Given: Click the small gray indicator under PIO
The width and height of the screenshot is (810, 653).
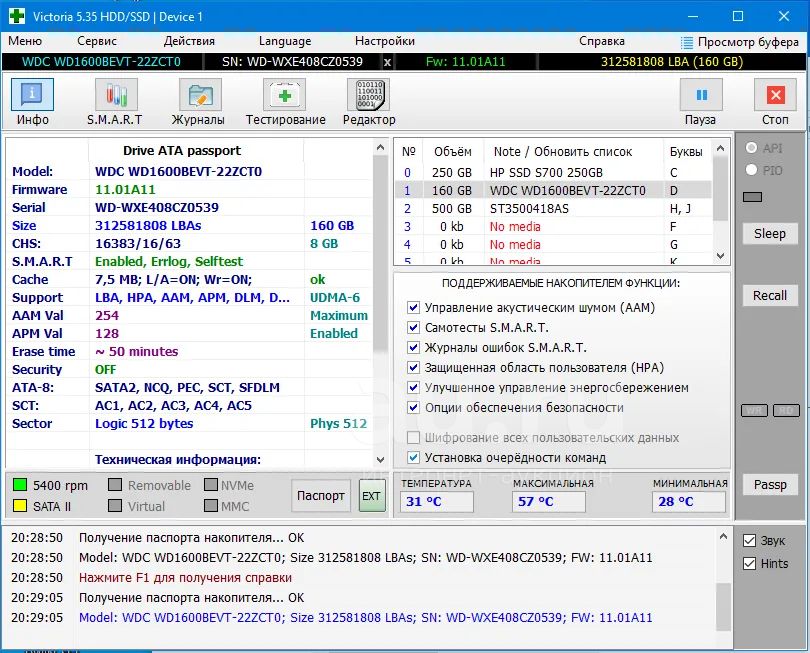Looking at the screenshot, I should tap(753, 197).
